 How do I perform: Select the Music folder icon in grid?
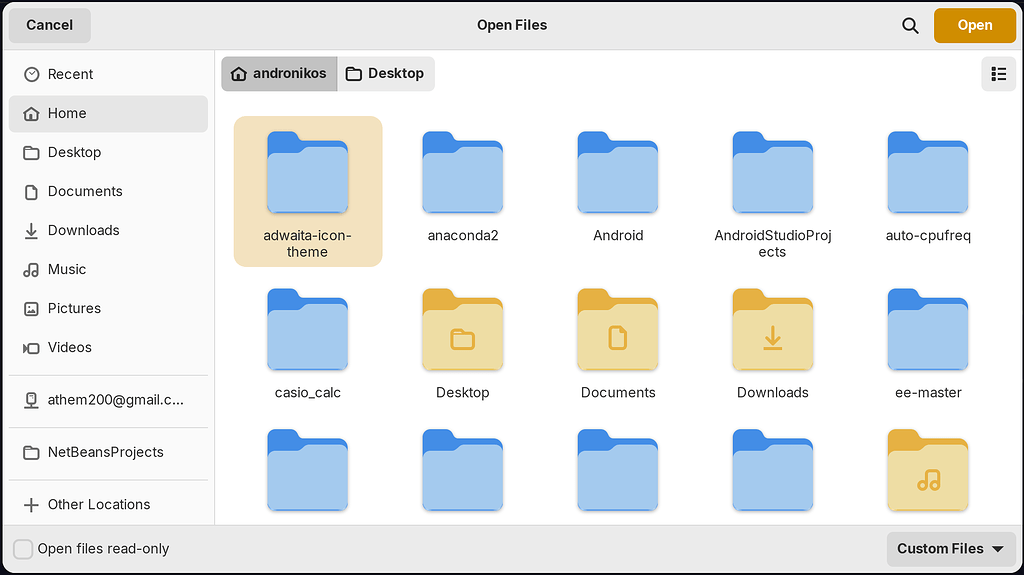(x=928, y=470)
